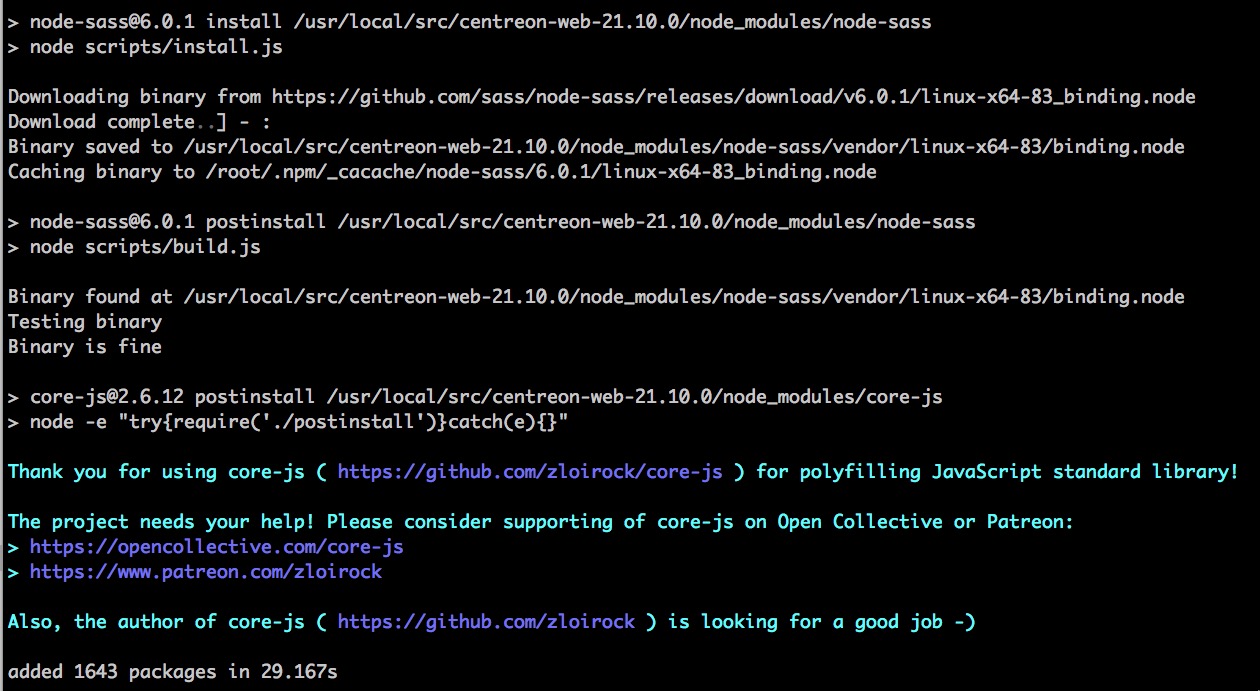Click the 'Testing binary' output line
This screenshot has height=691, width=1260.
coord(84,322)
